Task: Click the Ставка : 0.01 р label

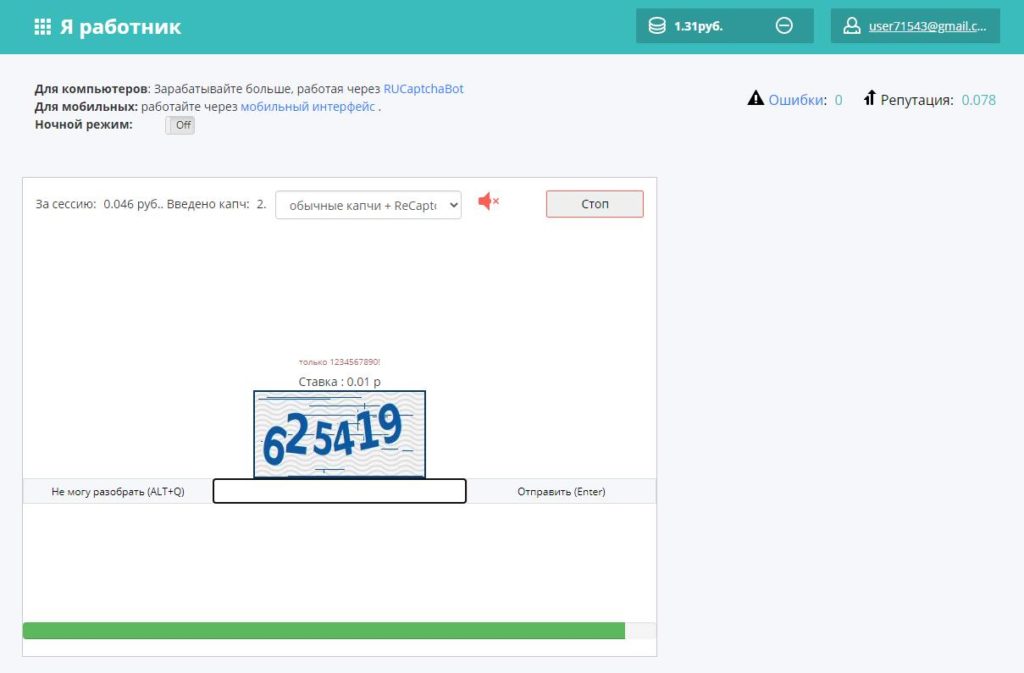Action: [x=340, y=382]
